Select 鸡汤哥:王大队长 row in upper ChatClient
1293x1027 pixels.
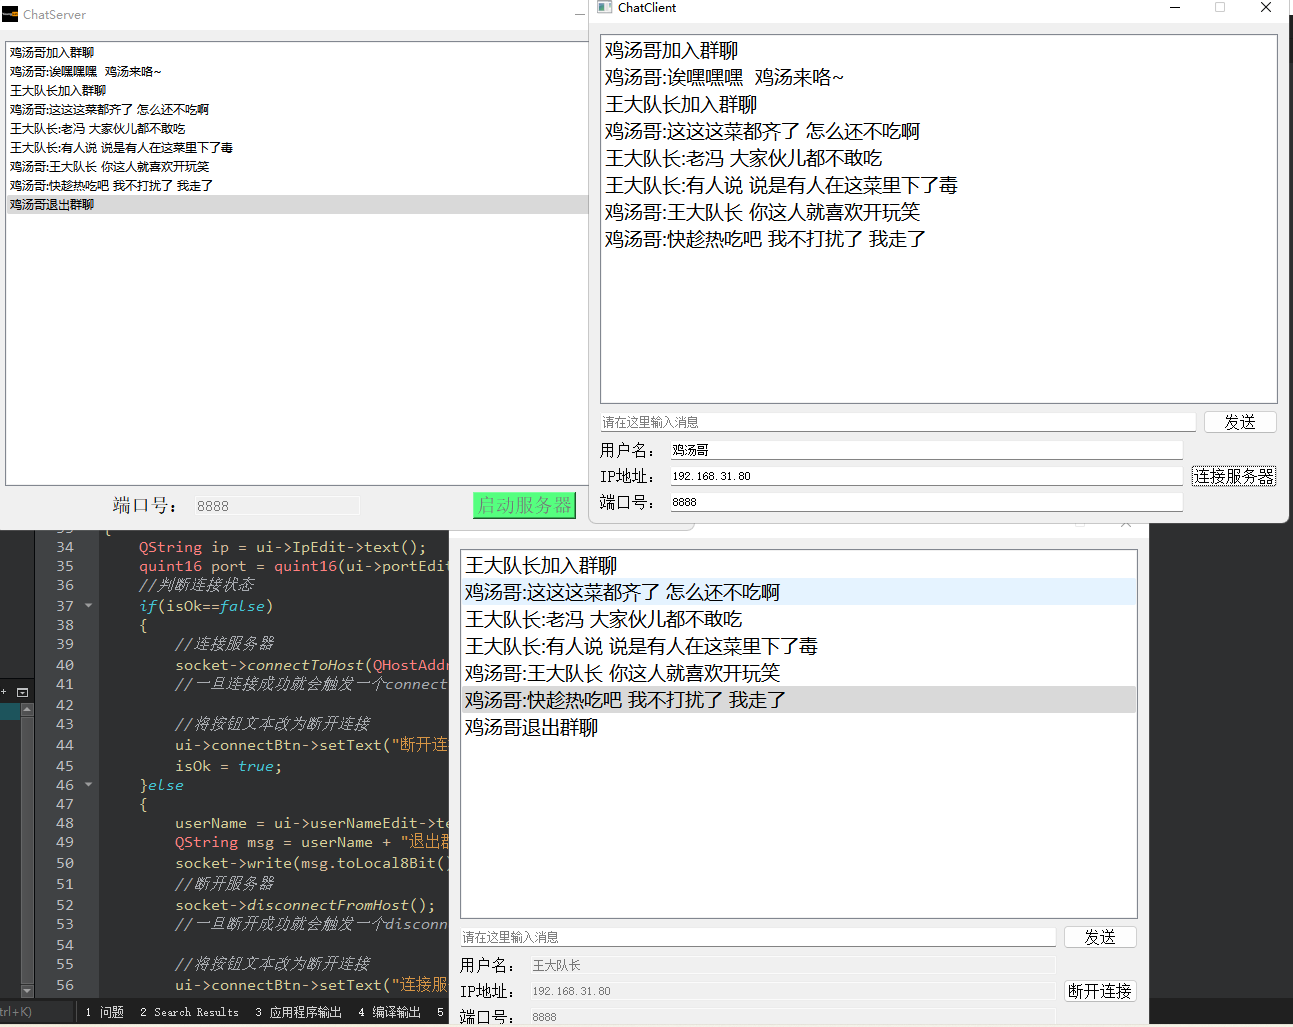(939, 212)
